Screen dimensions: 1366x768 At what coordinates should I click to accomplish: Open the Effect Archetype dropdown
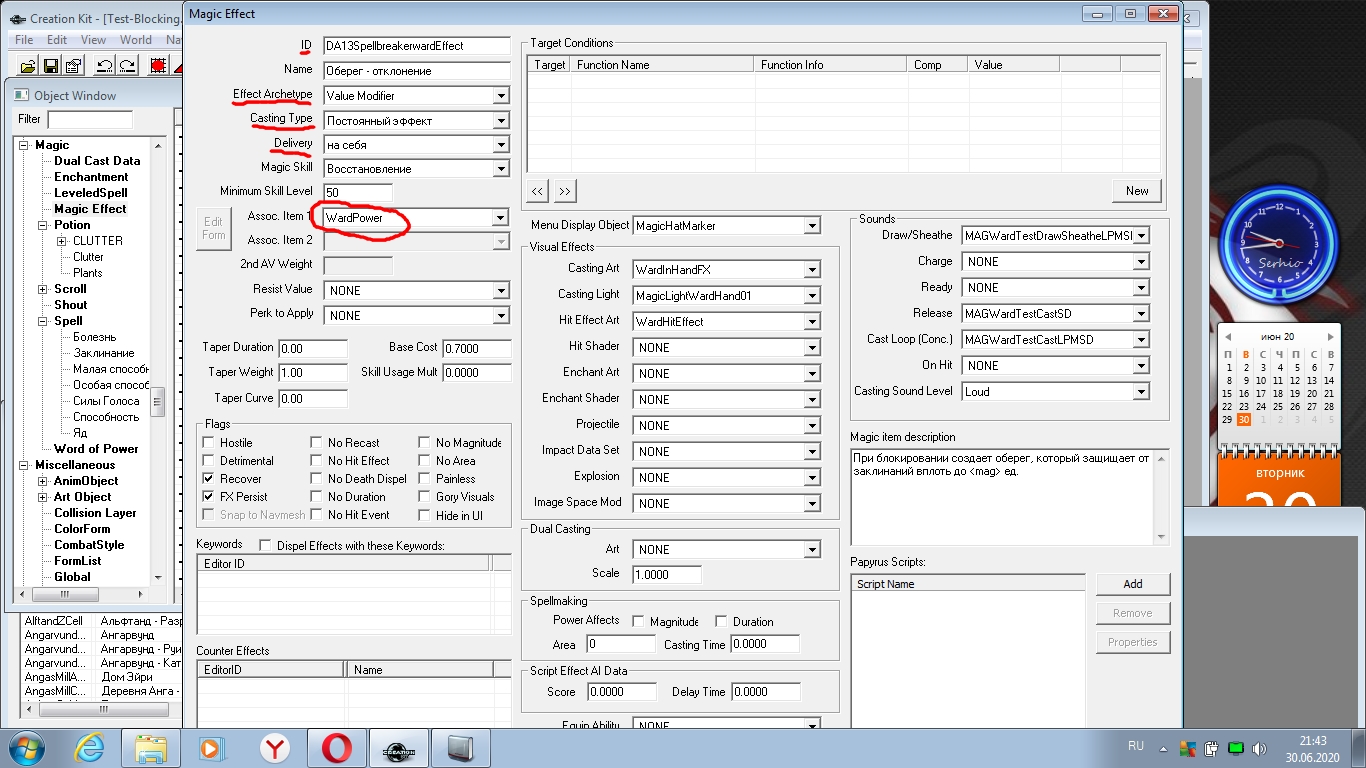pyautogui.click(x=501, y=96)
